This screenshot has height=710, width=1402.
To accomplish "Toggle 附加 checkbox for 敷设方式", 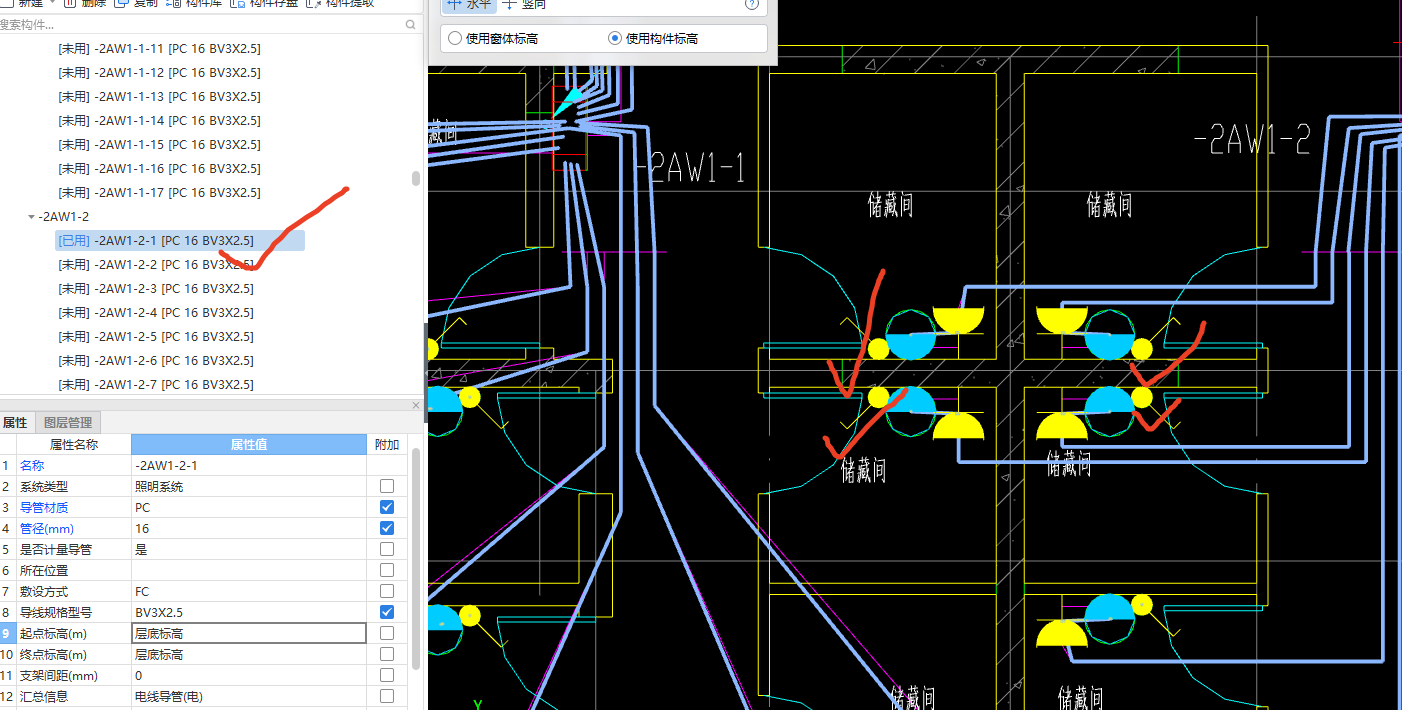I will coord(387,591).
